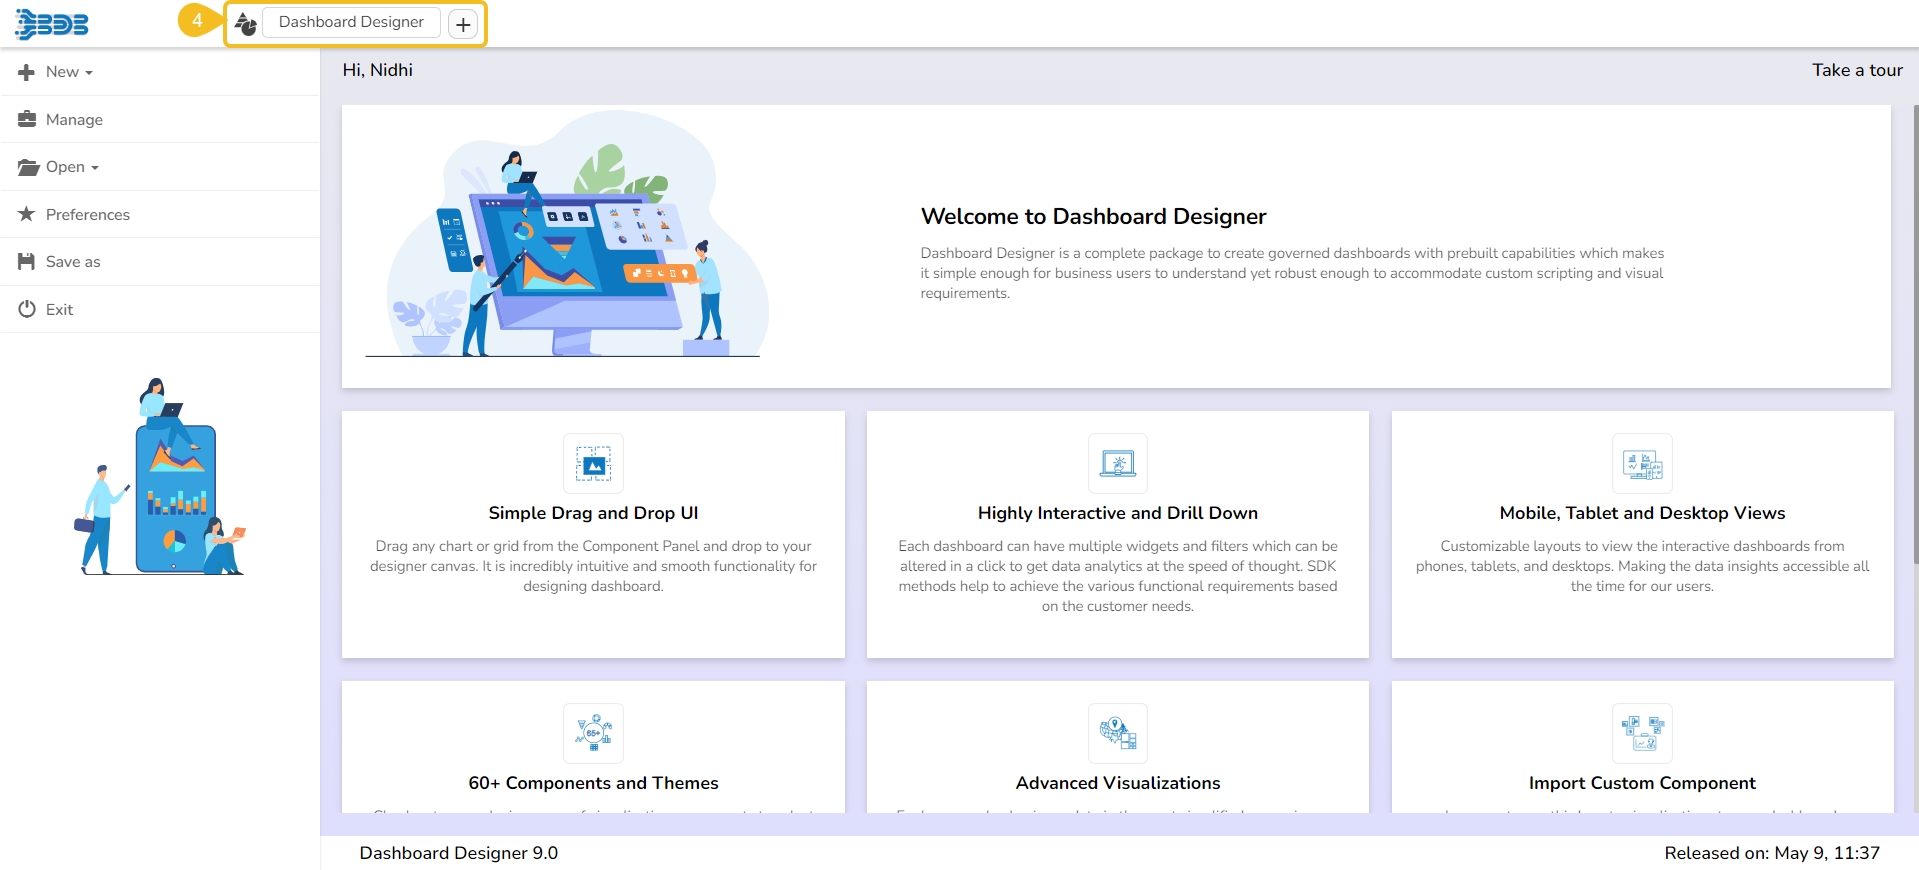The image size is (1919, 870).
Task: Click the Simple Drag and Drop UI icon
Action: [593, 464]
